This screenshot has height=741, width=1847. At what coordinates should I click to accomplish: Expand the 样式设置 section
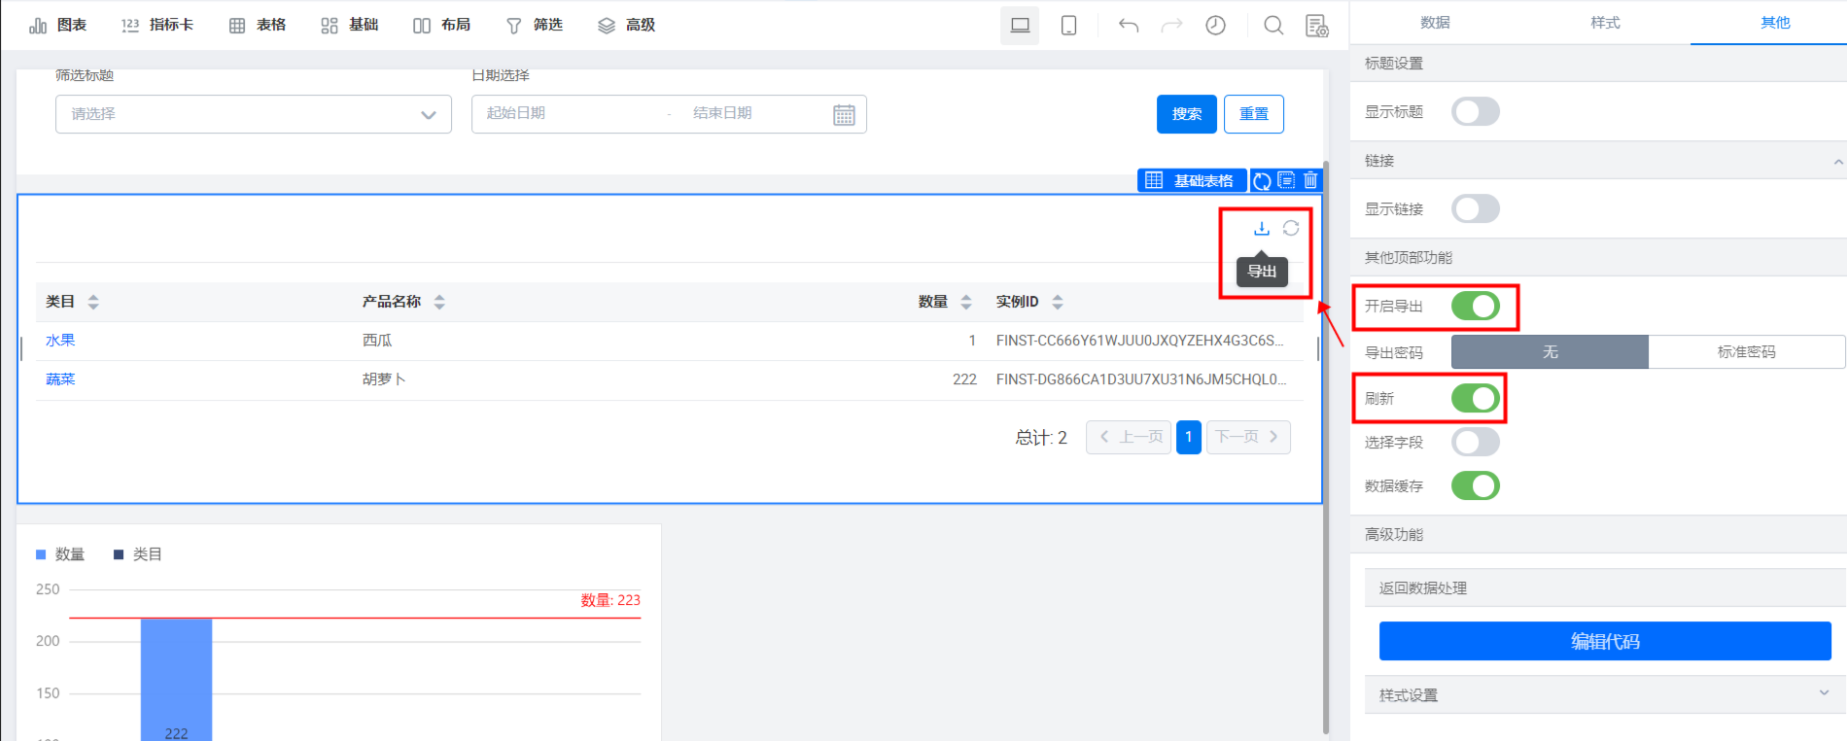(x=1605, y=695)
